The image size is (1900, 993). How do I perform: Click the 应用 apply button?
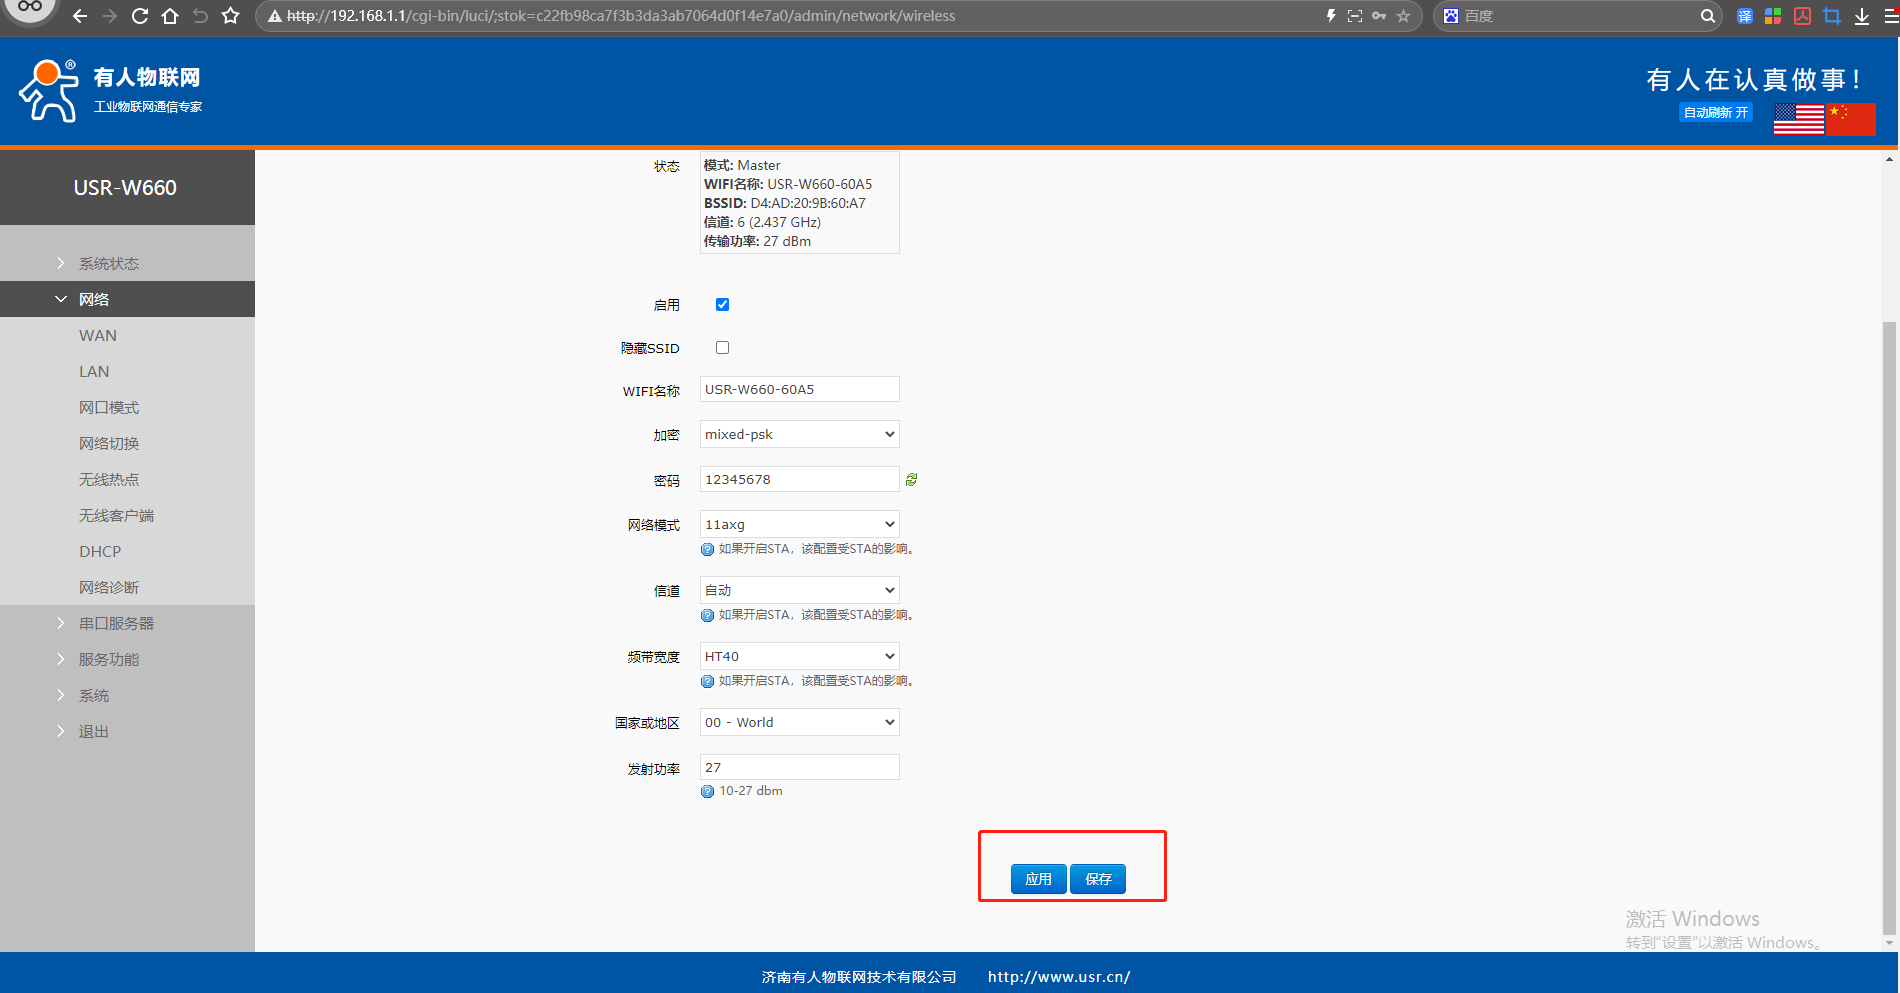1038,879
